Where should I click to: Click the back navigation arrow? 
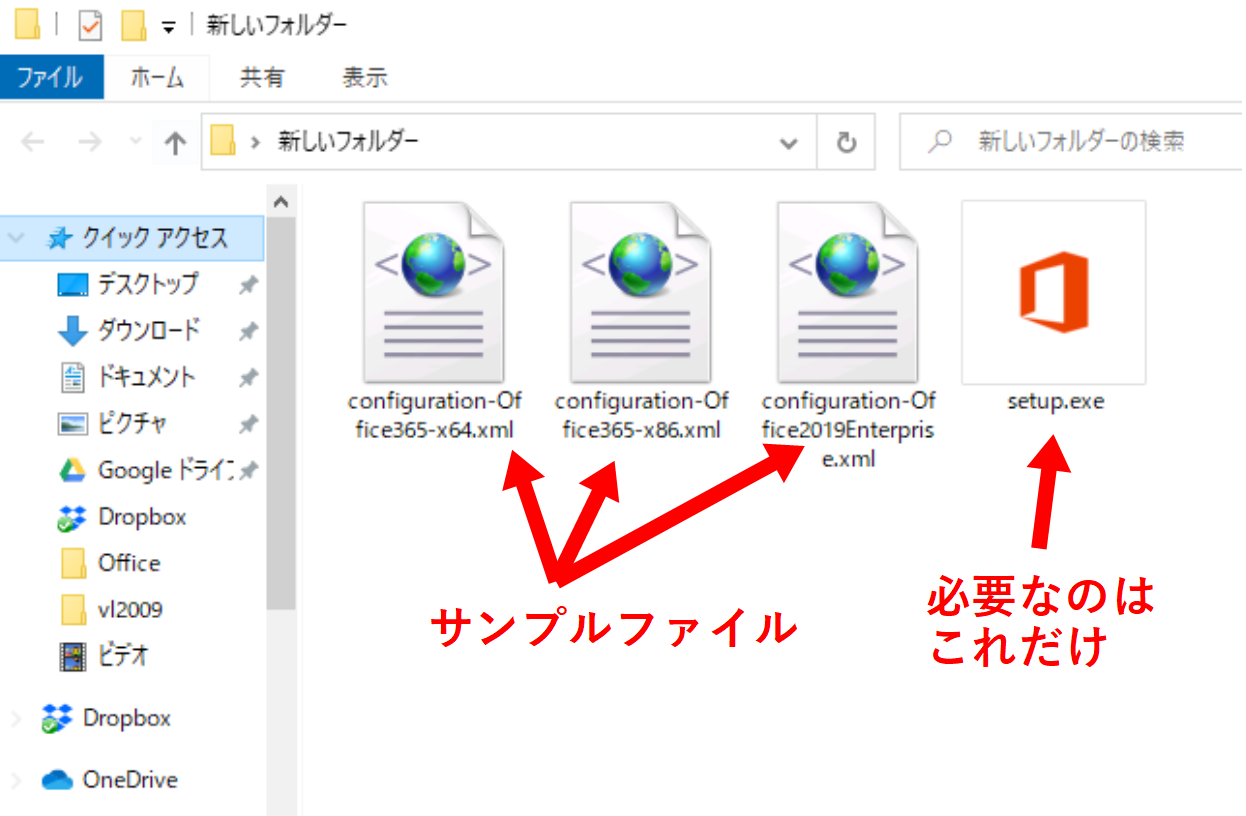click(x=33, y=143)
